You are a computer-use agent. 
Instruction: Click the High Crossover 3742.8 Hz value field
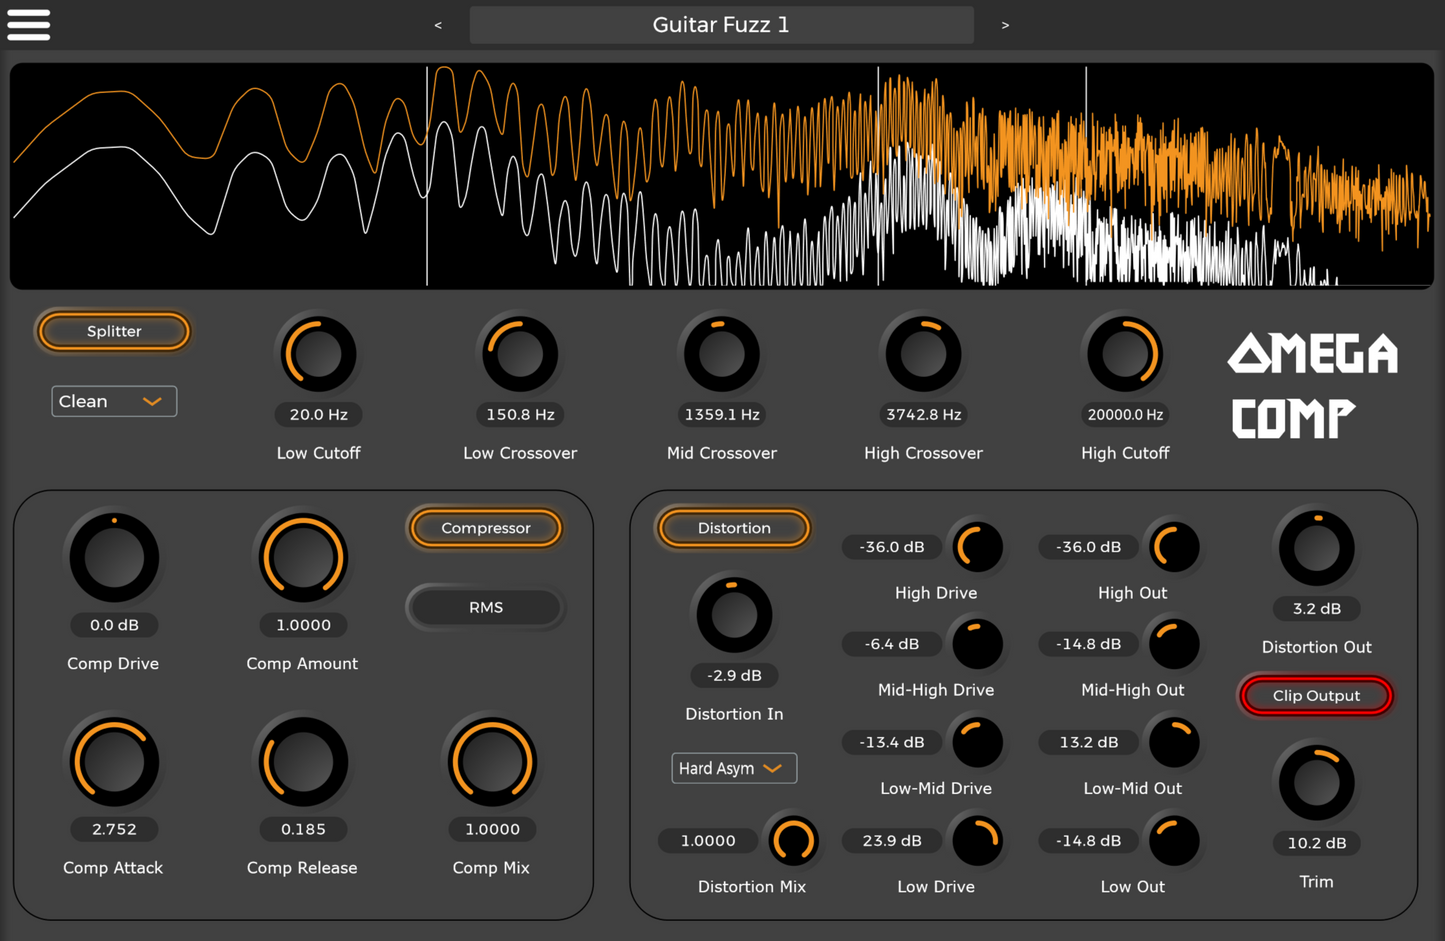(x=923, y=414)
